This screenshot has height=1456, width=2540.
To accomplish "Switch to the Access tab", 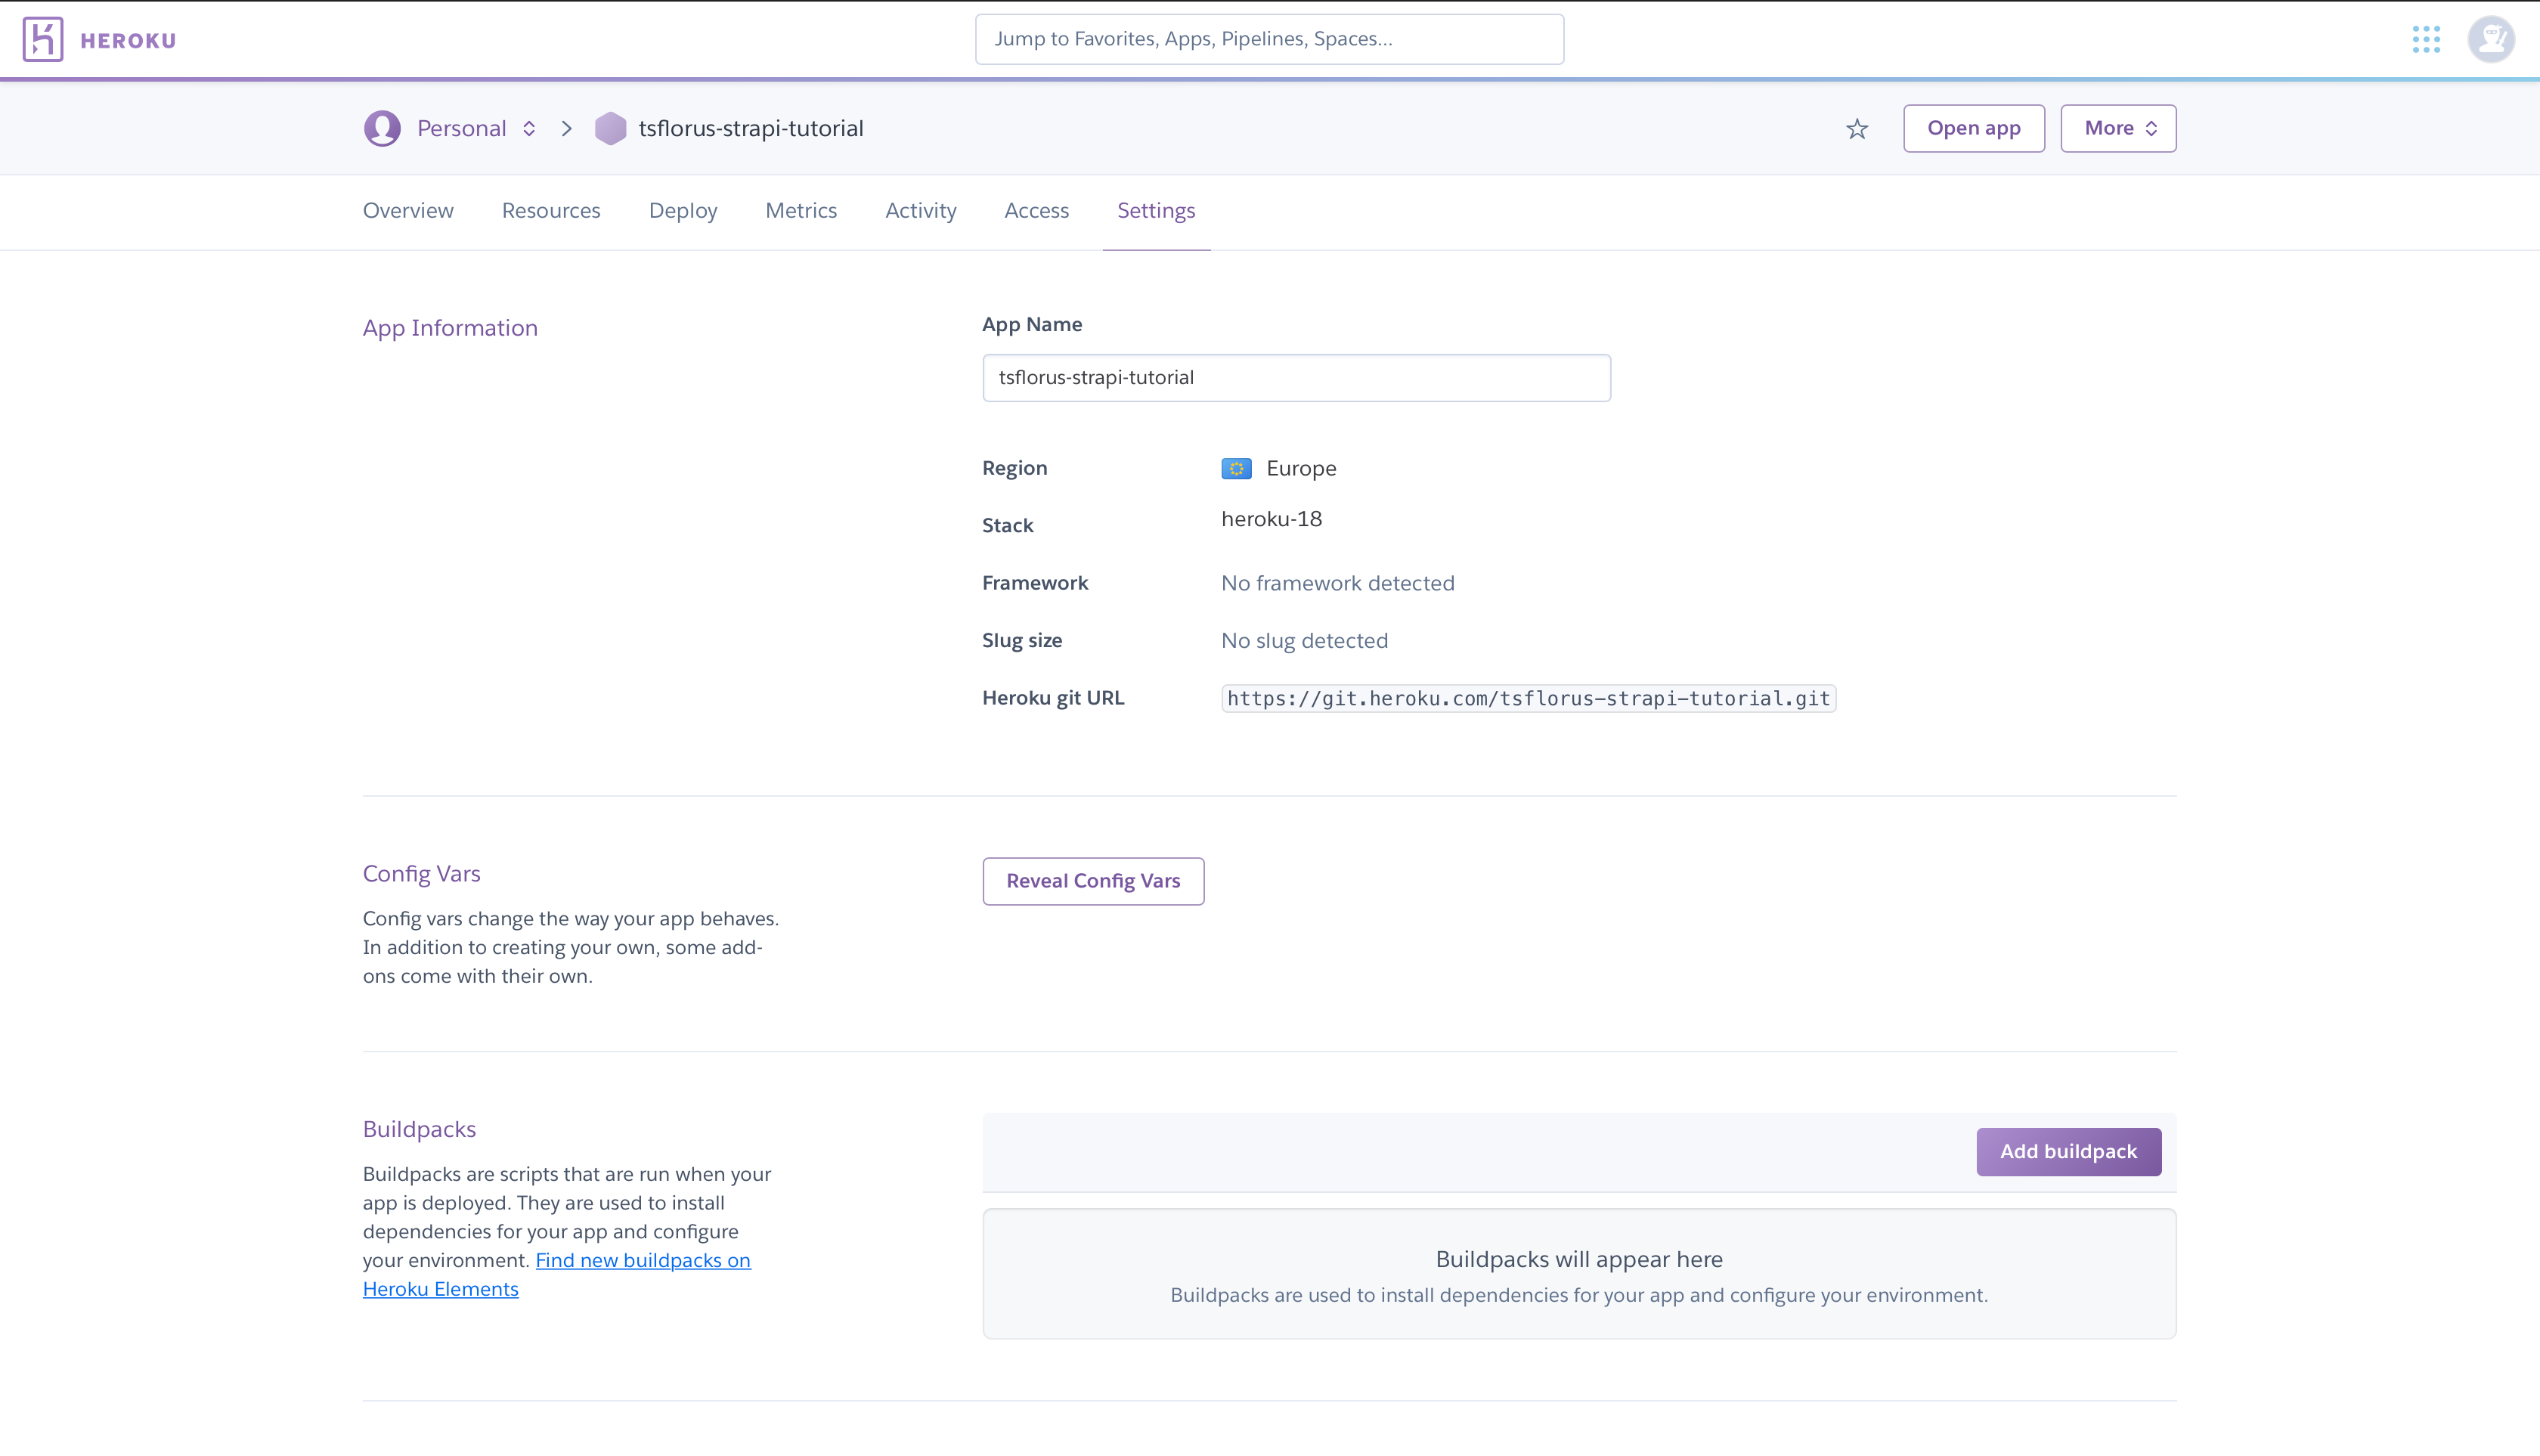I will pyautogui.click(x=1037, y=210).
